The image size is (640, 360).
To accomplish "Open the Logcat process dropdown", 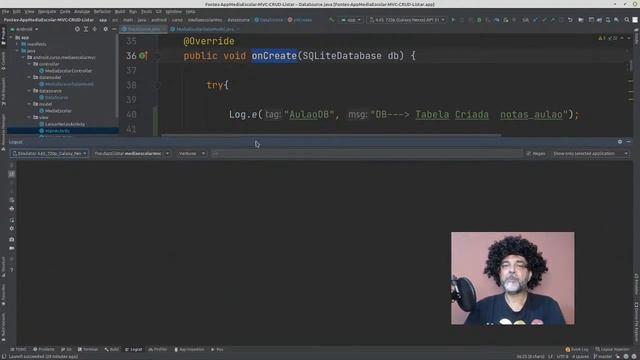I will 131,153.
